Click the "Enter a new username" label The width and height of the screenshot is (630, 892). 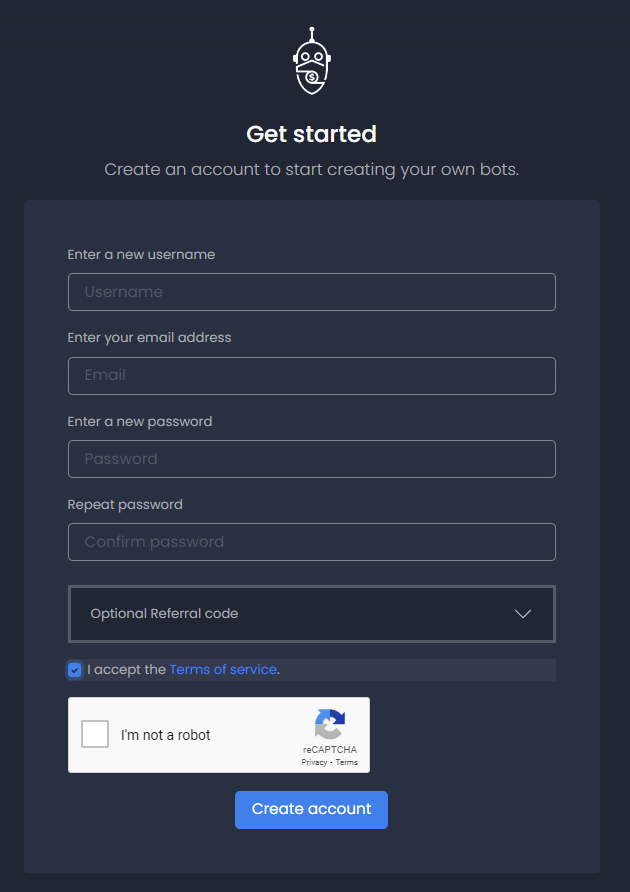point(141,254)
